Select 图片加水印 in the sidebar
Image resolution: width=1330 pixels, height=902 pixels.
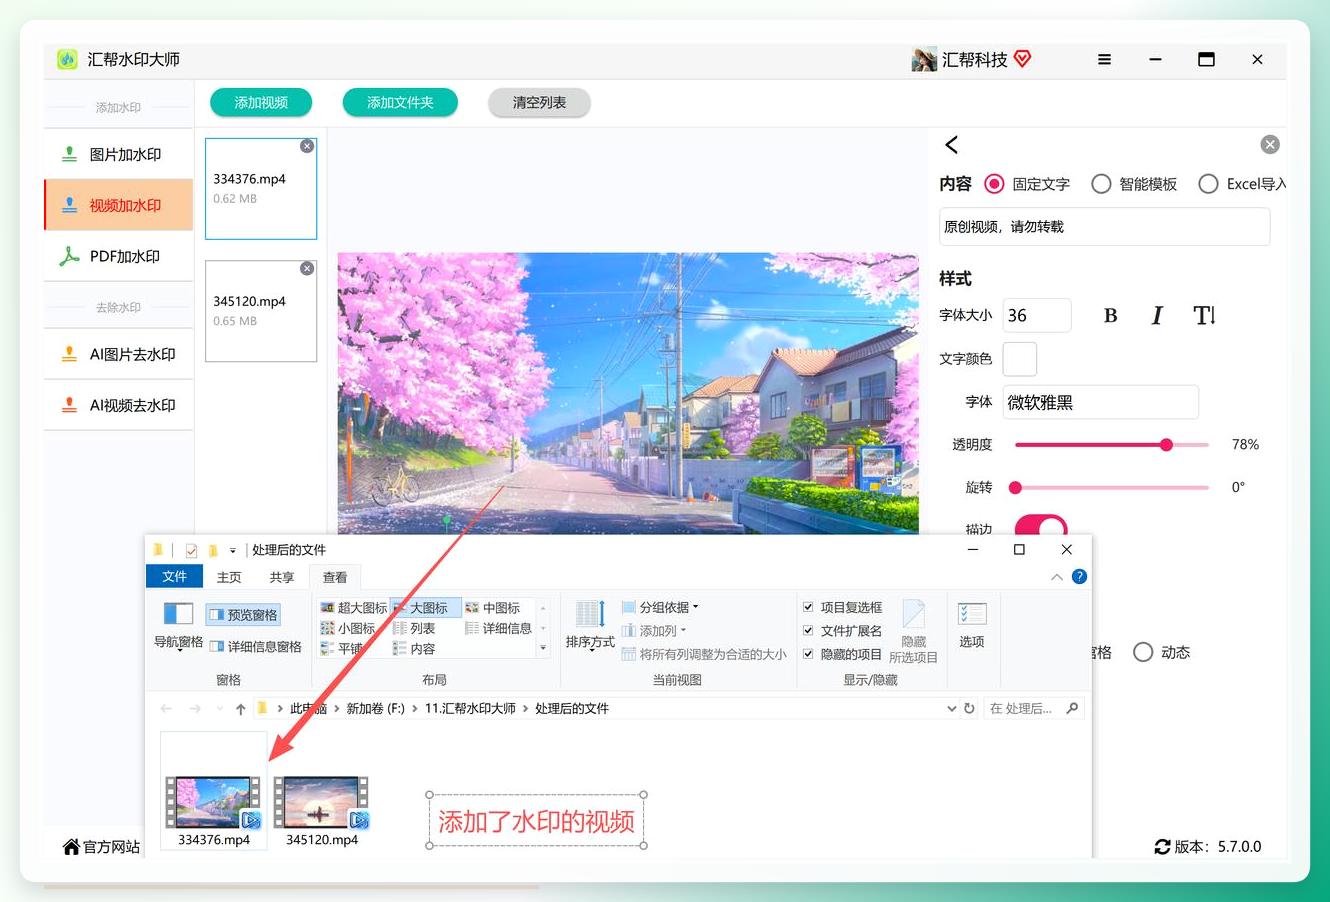point(119,154)
